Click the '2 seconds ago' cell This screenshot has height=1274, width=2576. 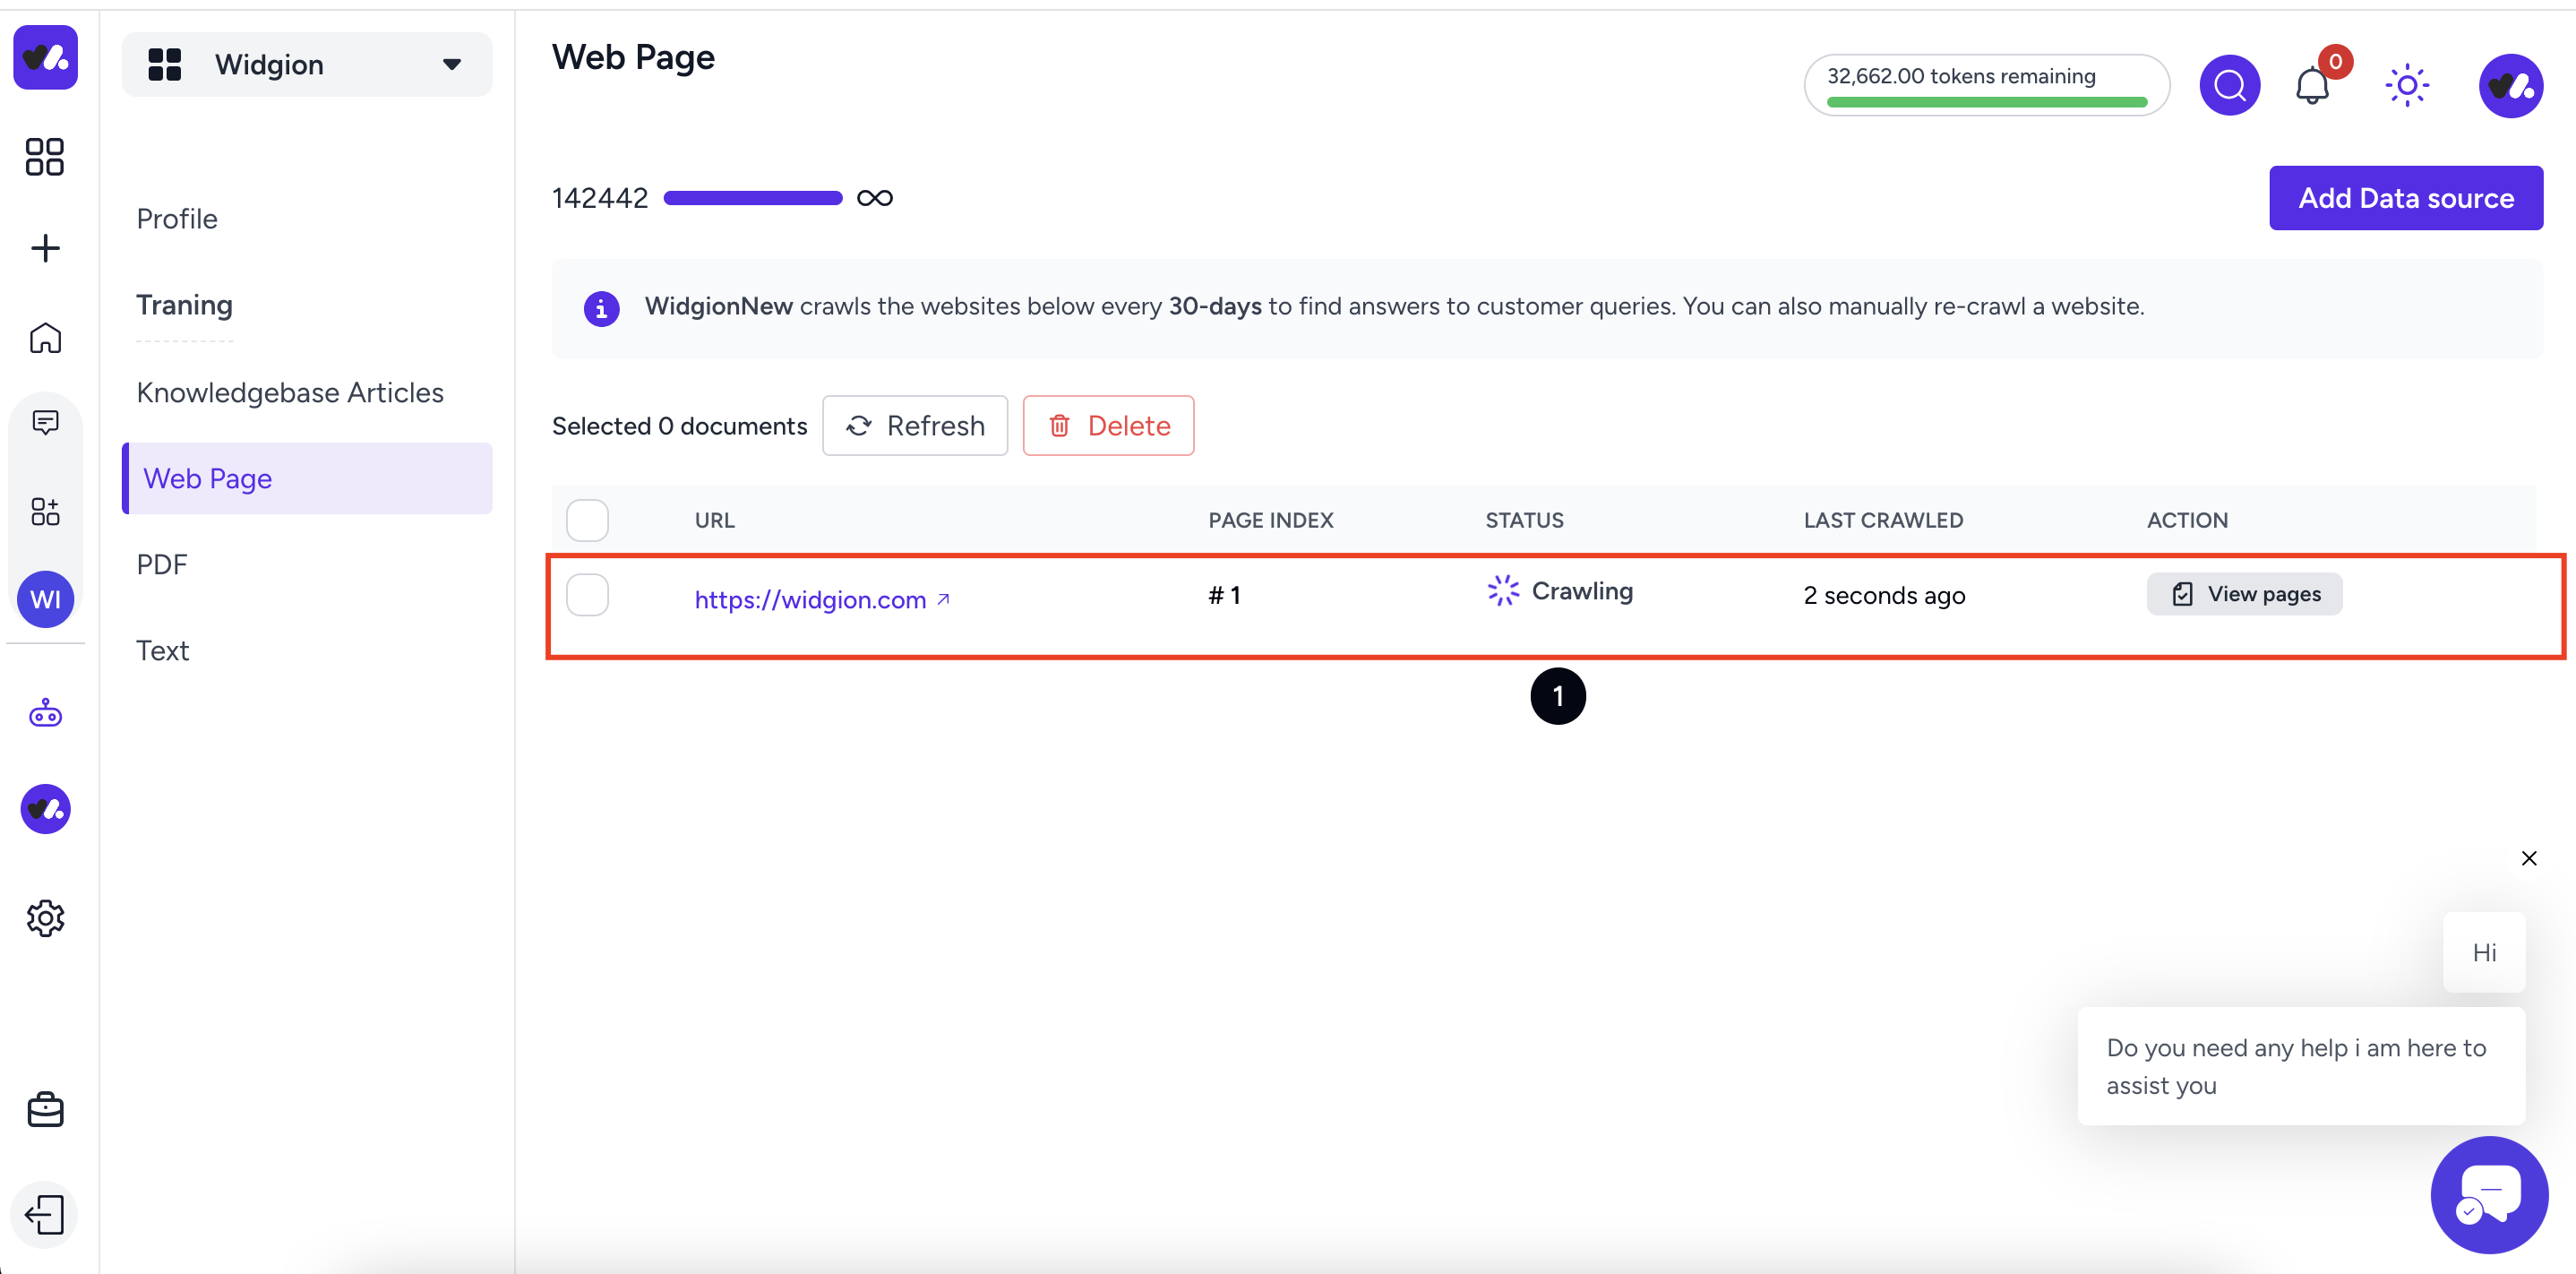click(1884, 595)
